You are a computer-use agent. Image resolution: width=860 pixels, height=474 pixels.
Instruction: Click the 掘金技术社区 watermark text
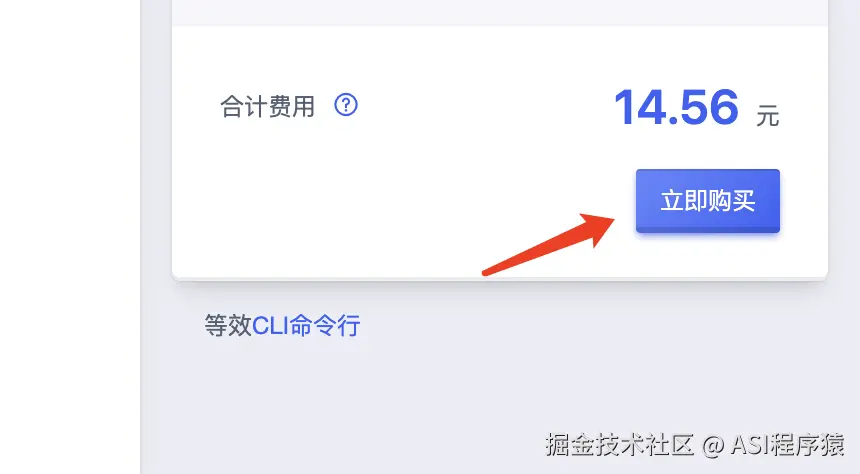pos(620,444)
